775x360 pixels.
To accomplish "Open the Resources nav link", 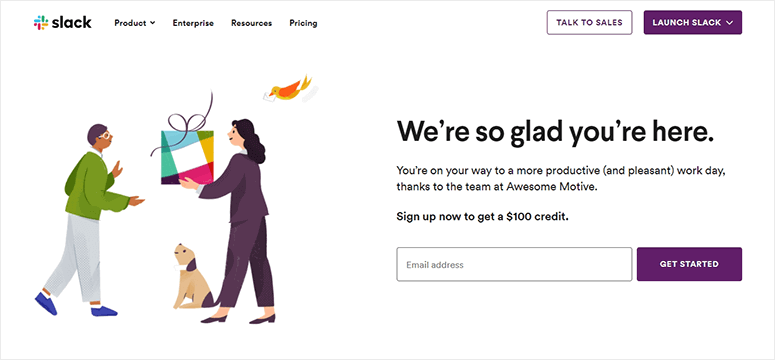I will point(251,23).
